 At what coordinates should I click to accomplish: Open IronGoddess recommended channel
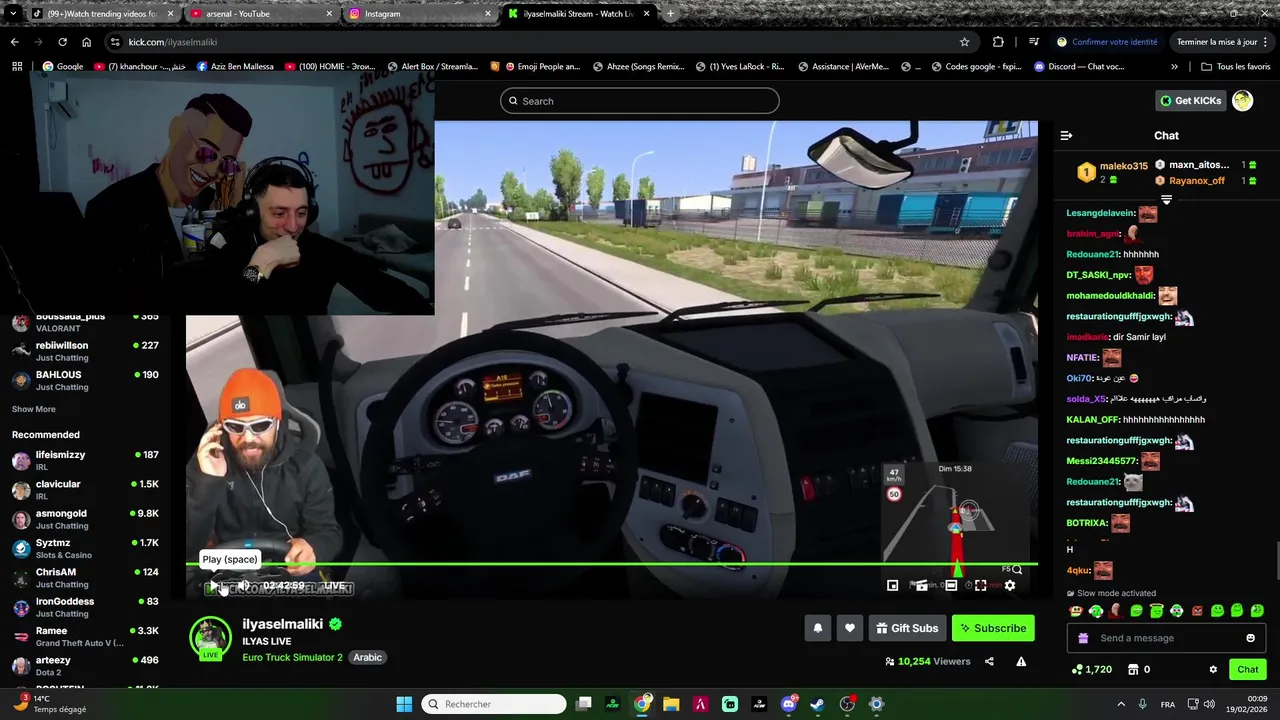(x=85, y=607)
